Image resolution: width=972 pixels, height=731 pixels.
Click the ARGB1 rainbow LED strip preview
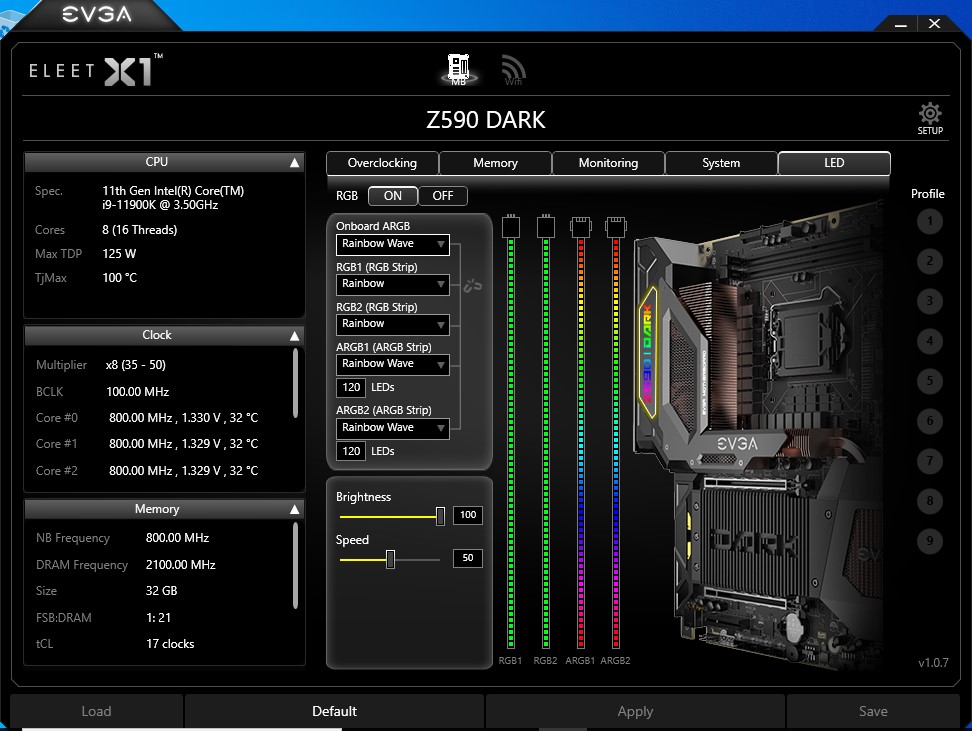[x=581, y=444]
